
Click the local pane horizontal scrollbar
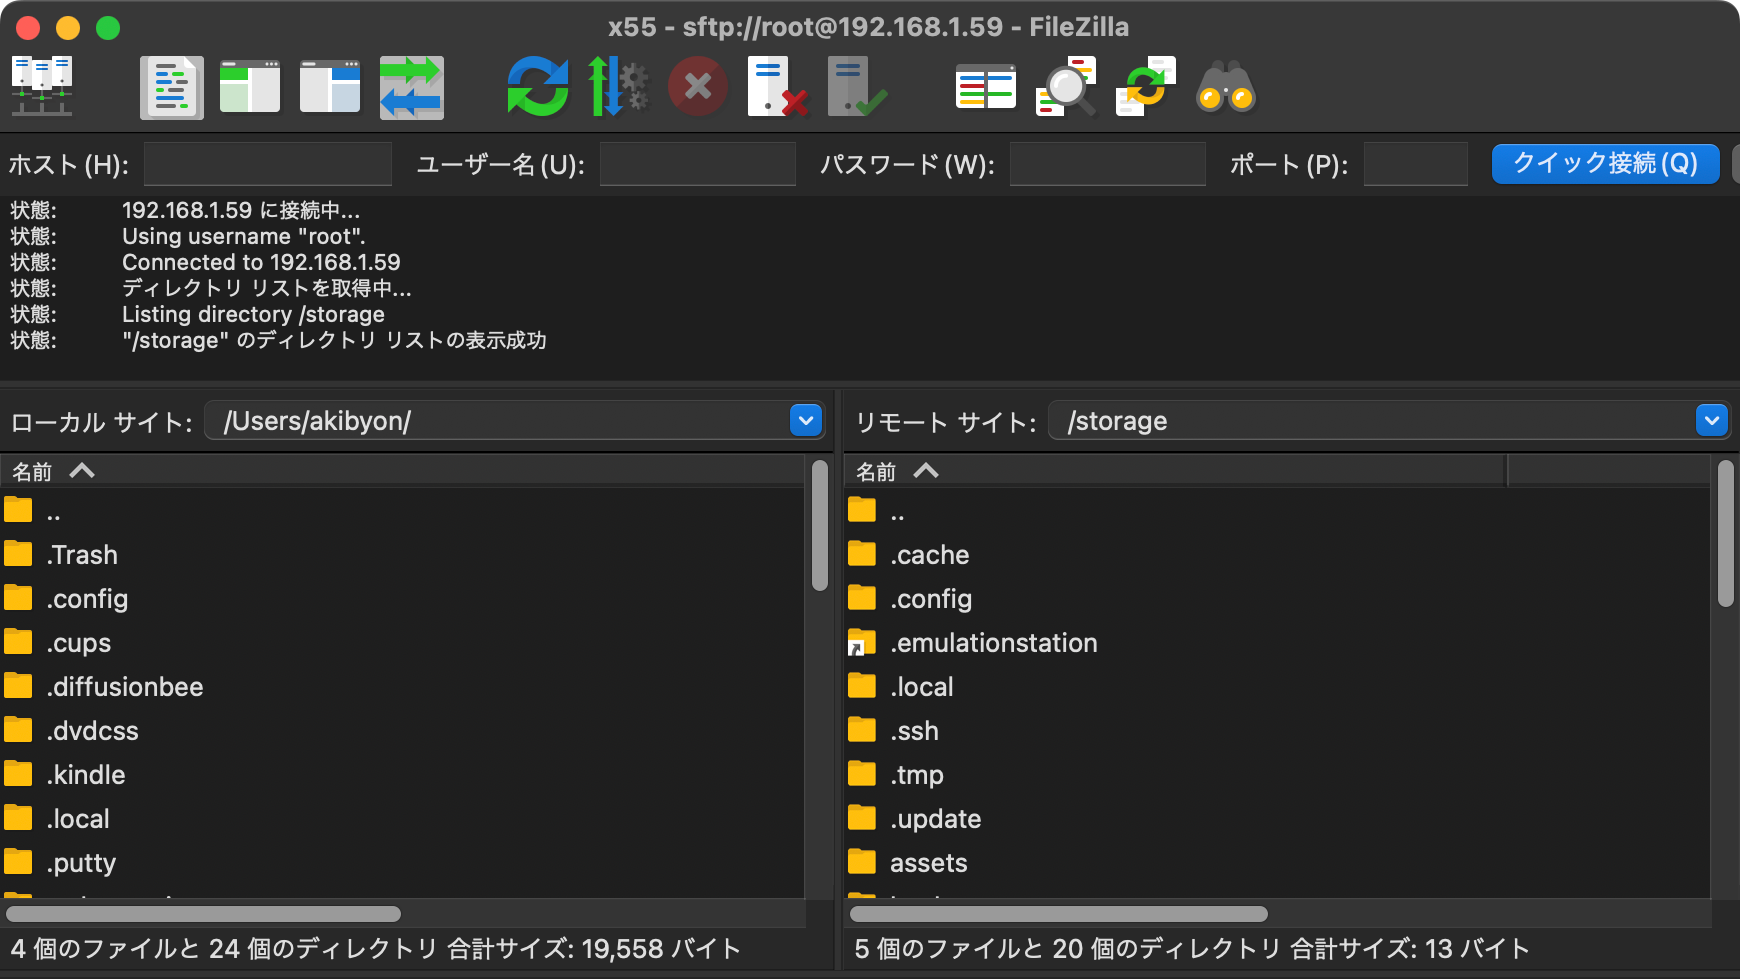(x=203, y=914)
